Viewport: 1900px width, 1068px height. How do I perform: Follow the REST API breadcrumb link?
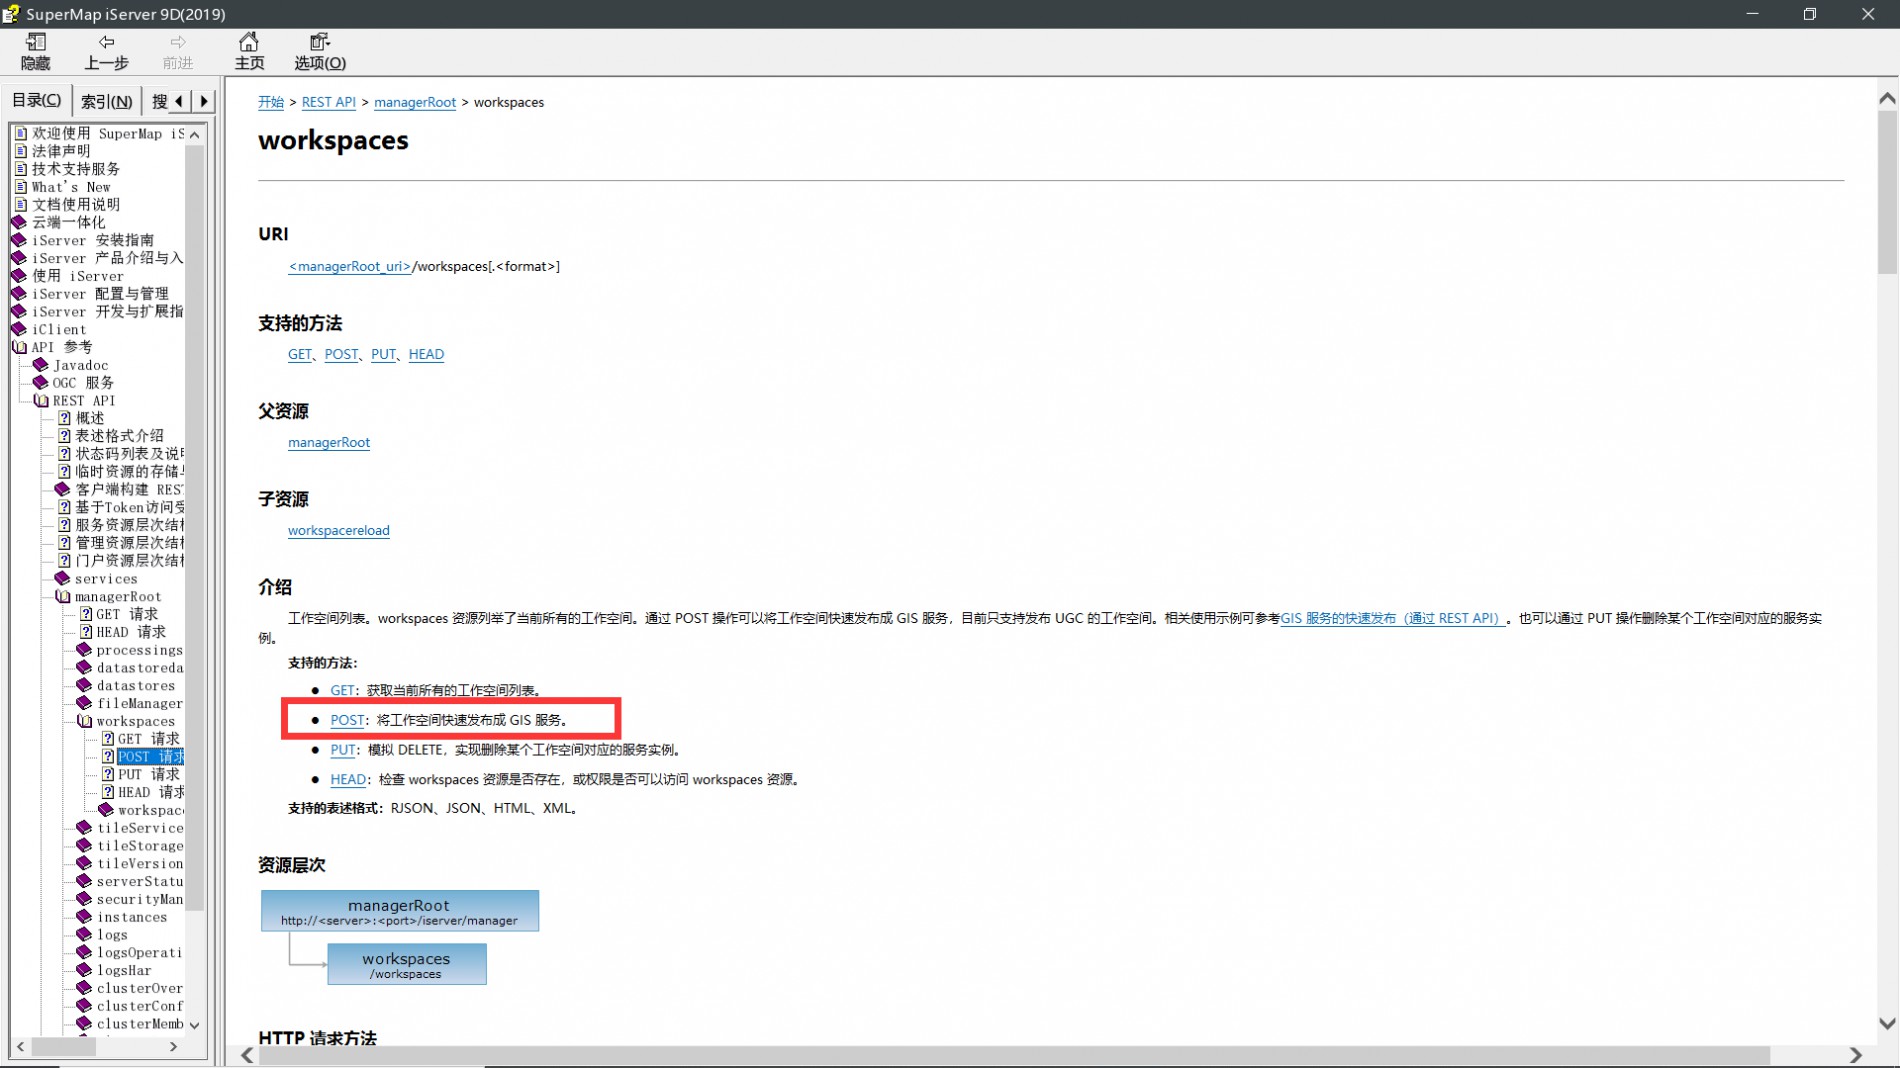click(329, 102)
